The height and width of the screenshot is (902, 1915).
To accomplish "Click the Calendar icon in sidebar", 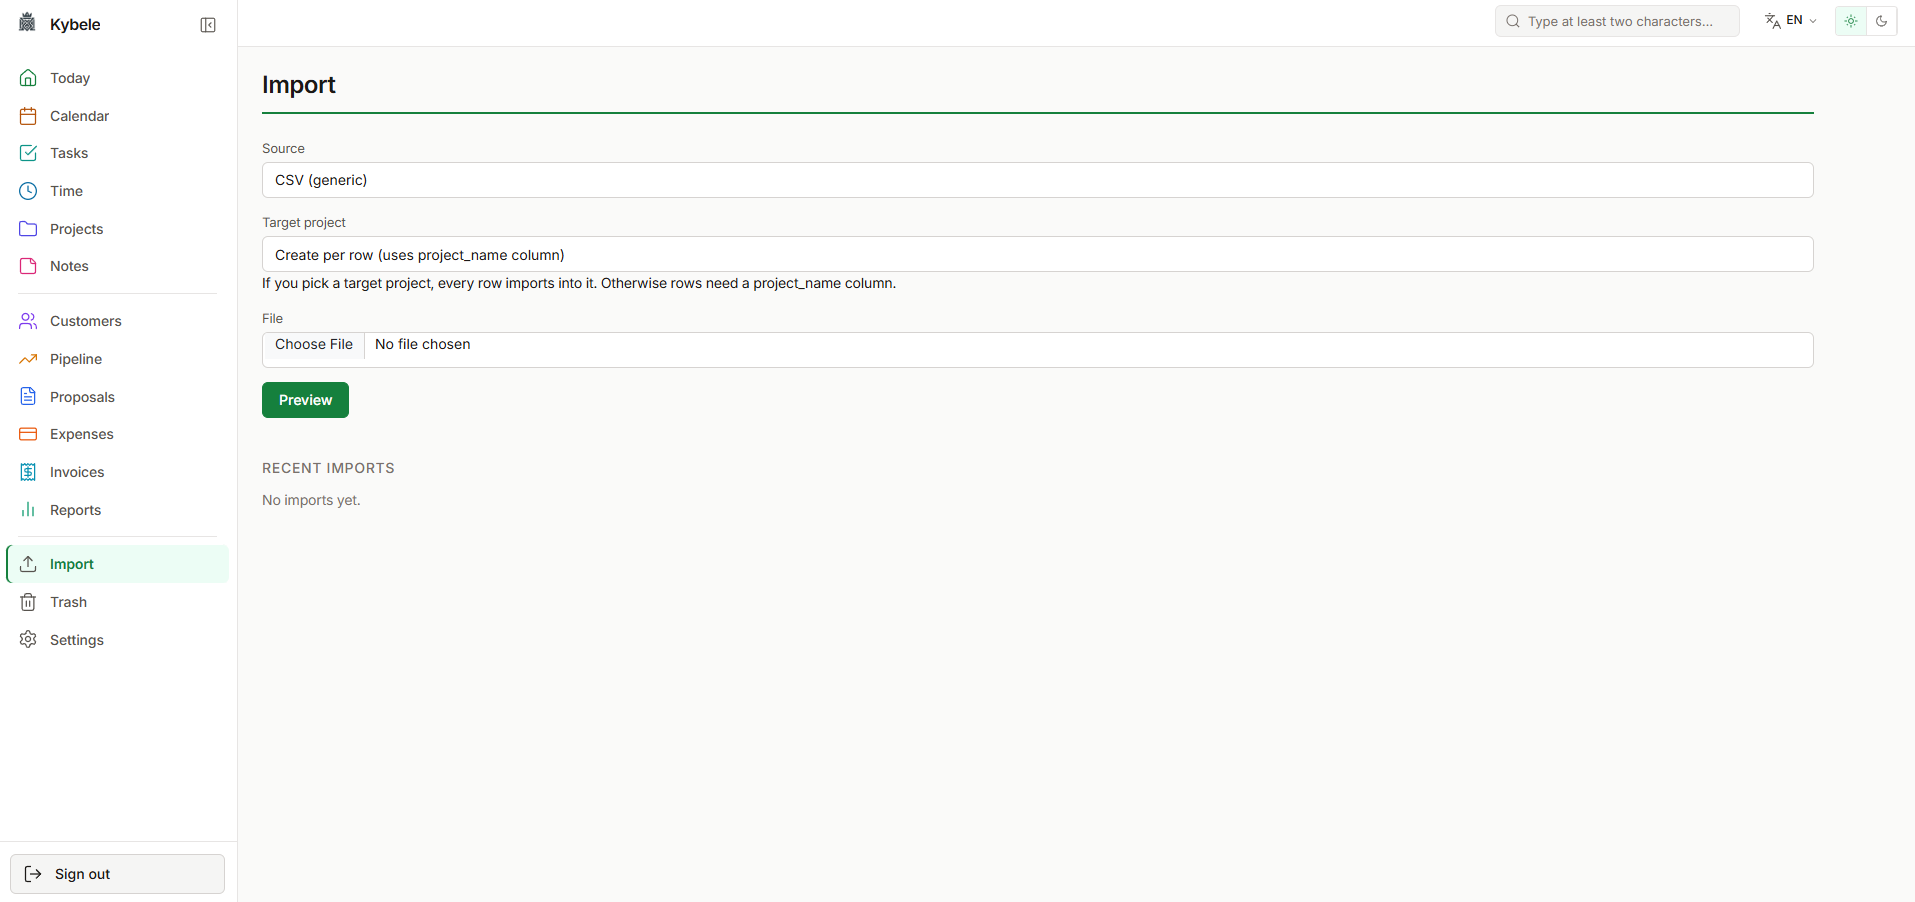I will tap(28, 116).
